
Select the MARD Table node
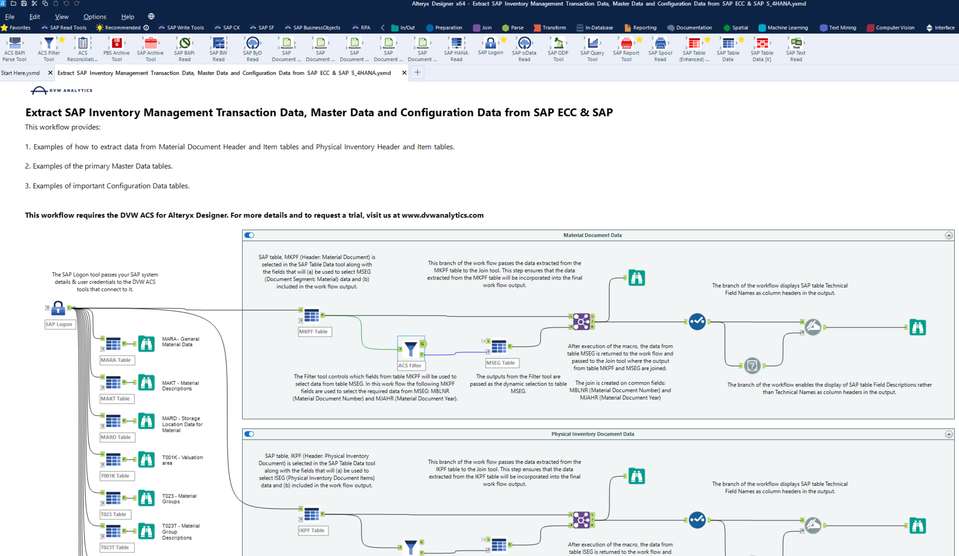[x=113, y=421]
